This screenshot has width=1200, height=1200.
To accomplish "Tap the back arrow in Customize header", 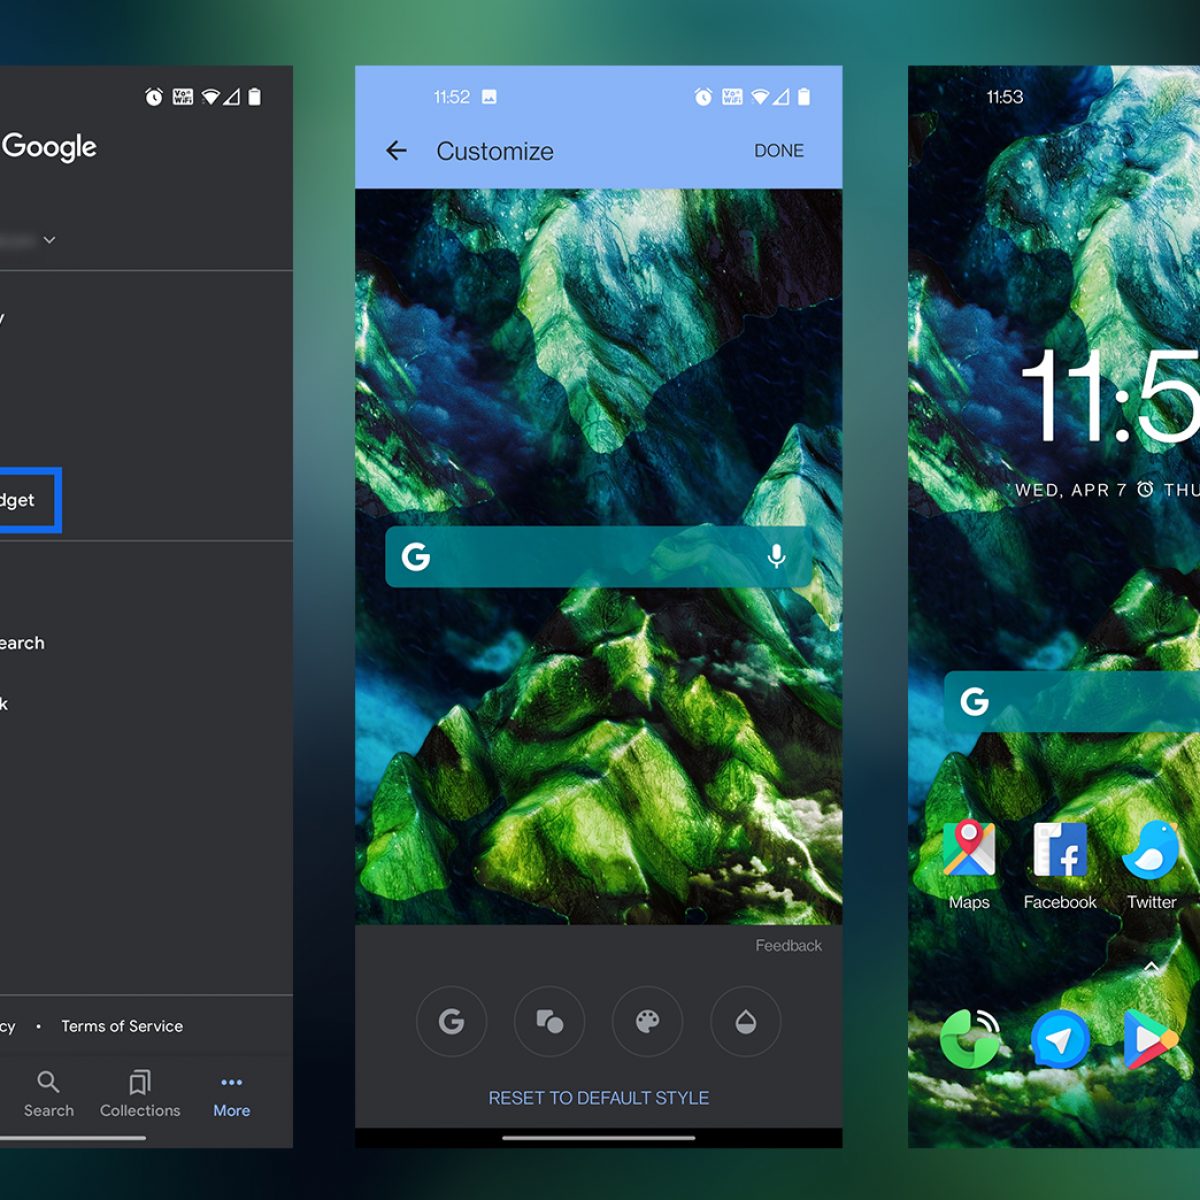I will [x=397, y=151].
